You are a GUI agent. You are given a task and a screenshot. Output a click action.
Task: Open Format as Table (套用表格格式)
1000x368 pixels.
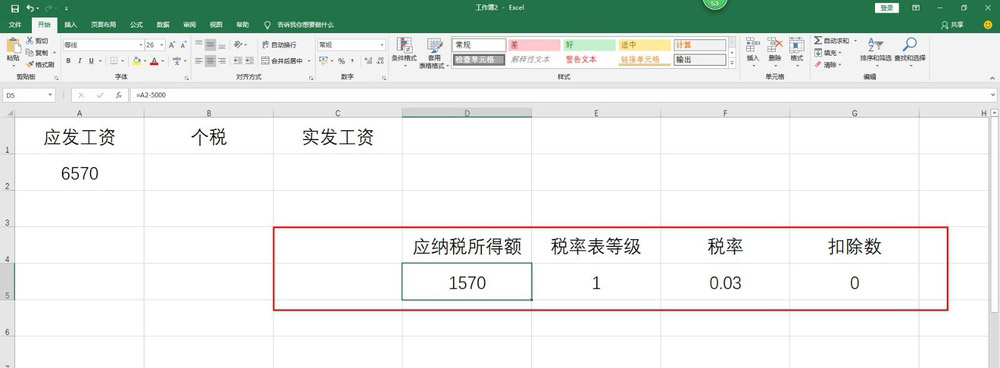point(434,52)
